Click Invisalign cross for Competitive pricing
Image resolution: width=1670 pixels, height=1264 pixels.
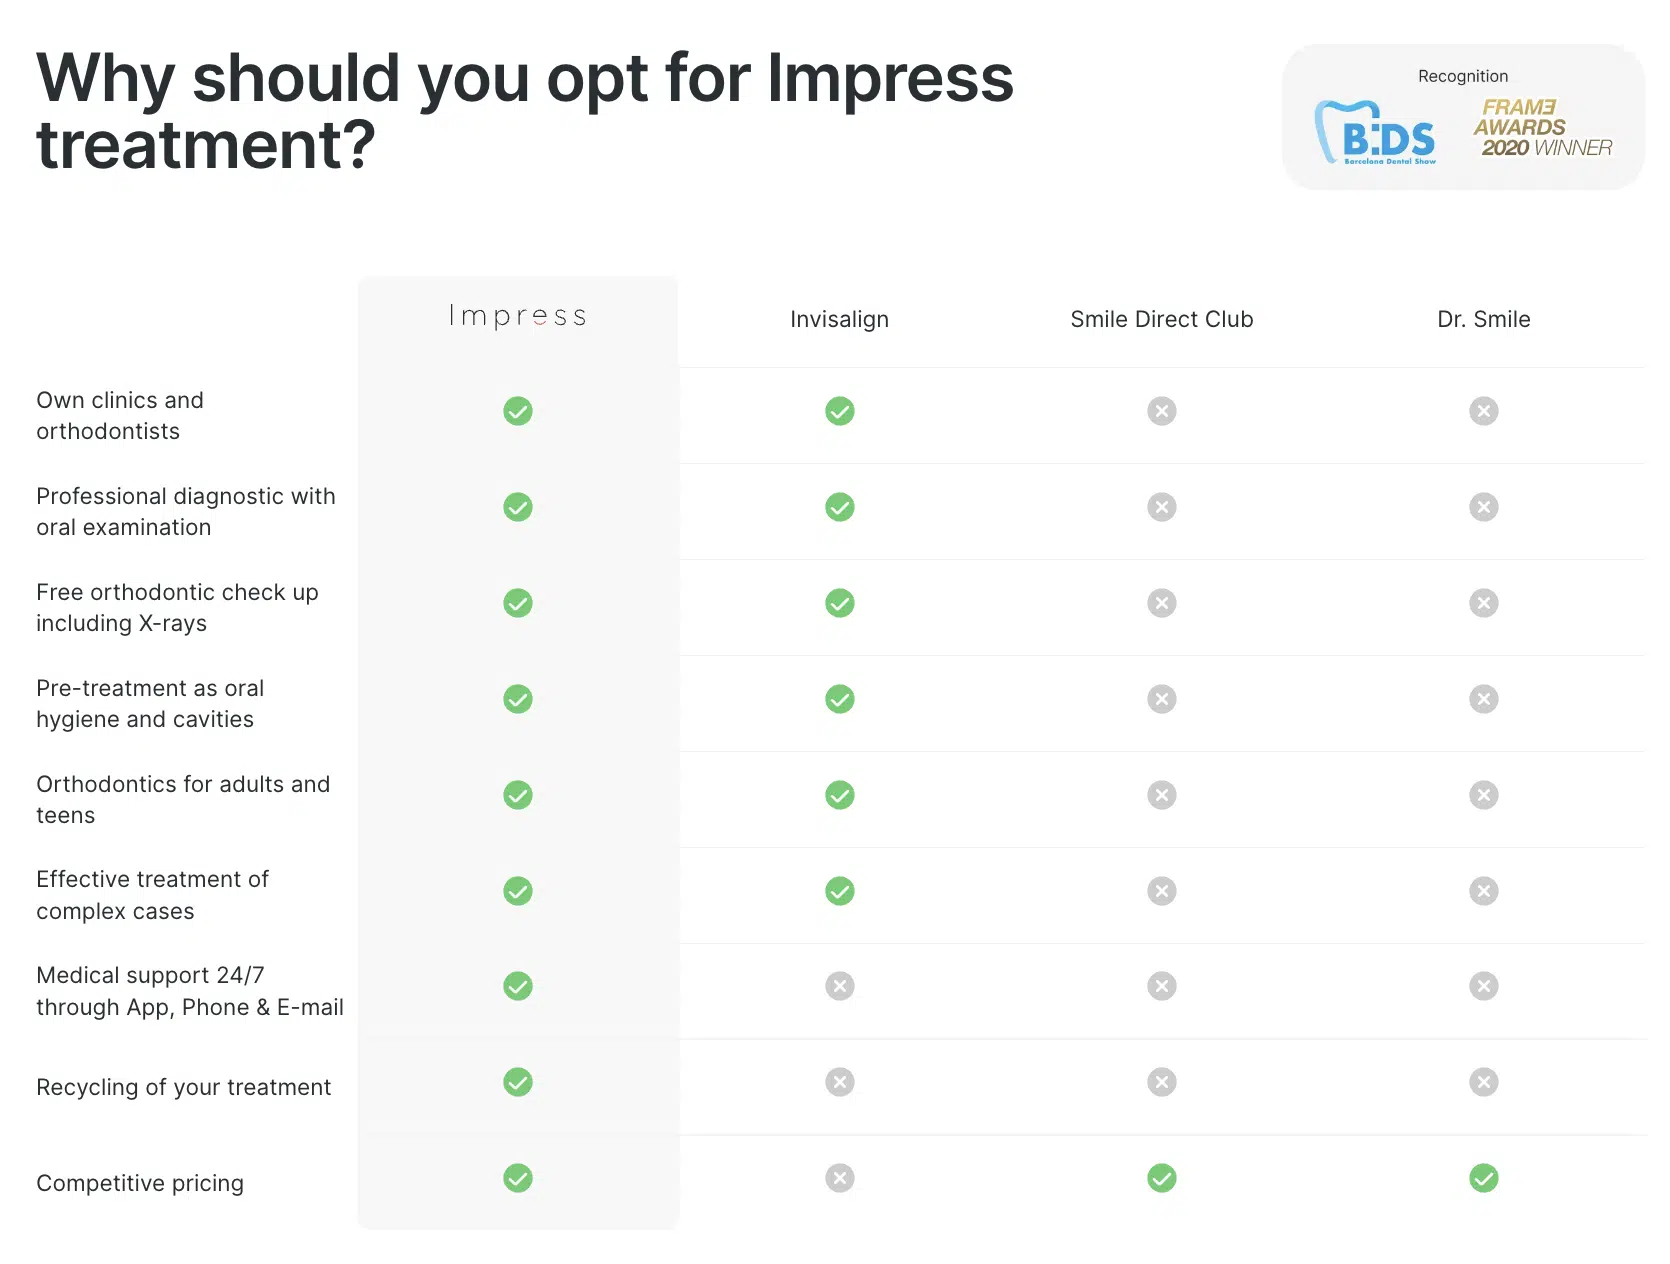[840, 1178]
